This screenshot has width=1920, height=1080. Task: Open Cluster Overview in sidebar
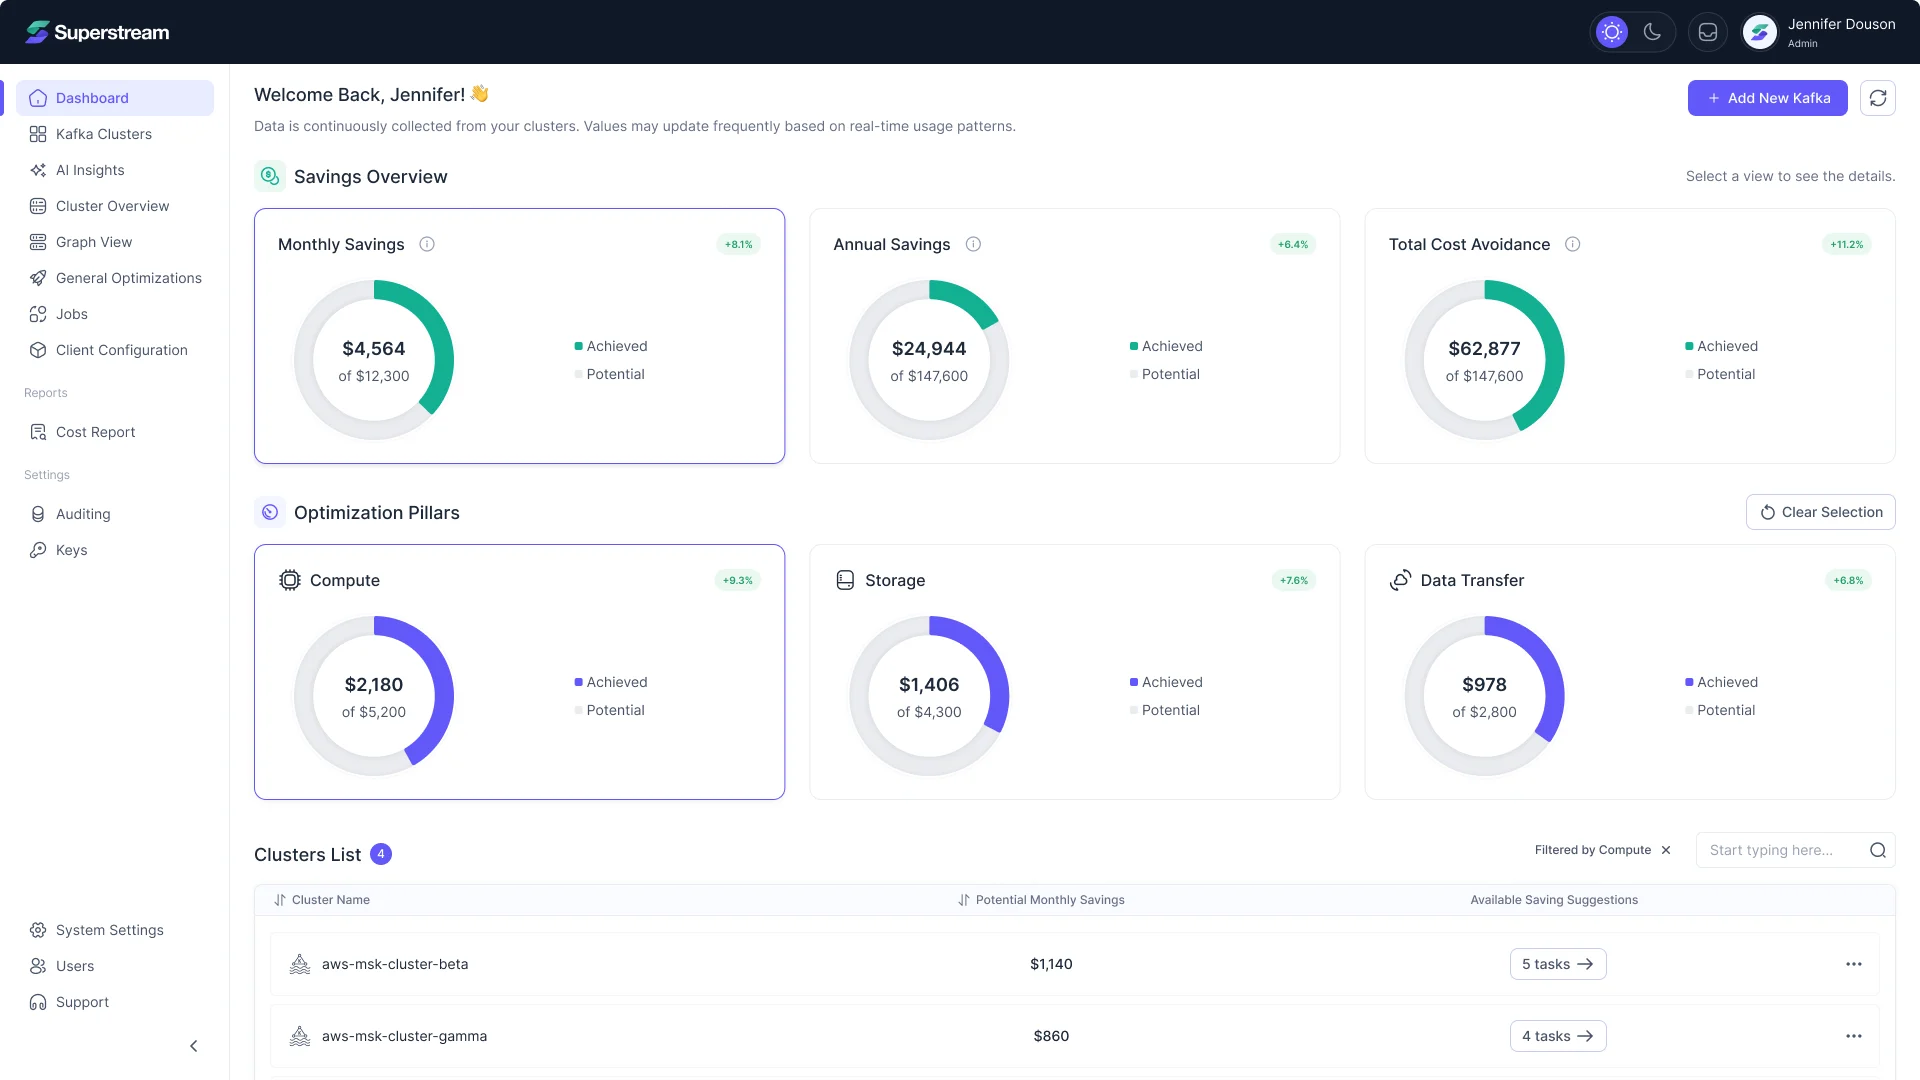[115, 206]
